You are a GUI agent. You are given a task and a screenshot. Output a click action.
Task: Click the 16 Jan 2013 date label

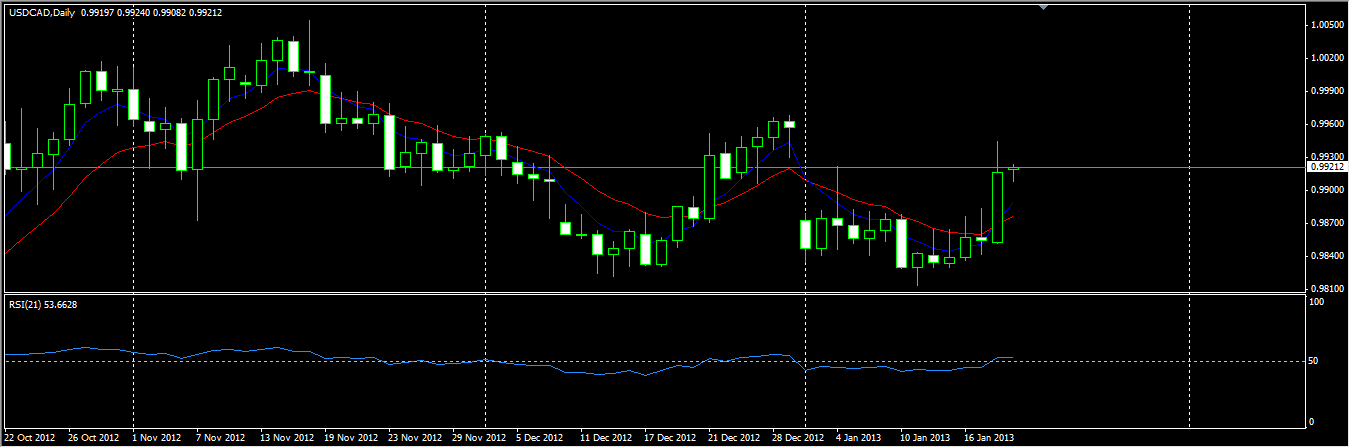click(x=990, y=438)
